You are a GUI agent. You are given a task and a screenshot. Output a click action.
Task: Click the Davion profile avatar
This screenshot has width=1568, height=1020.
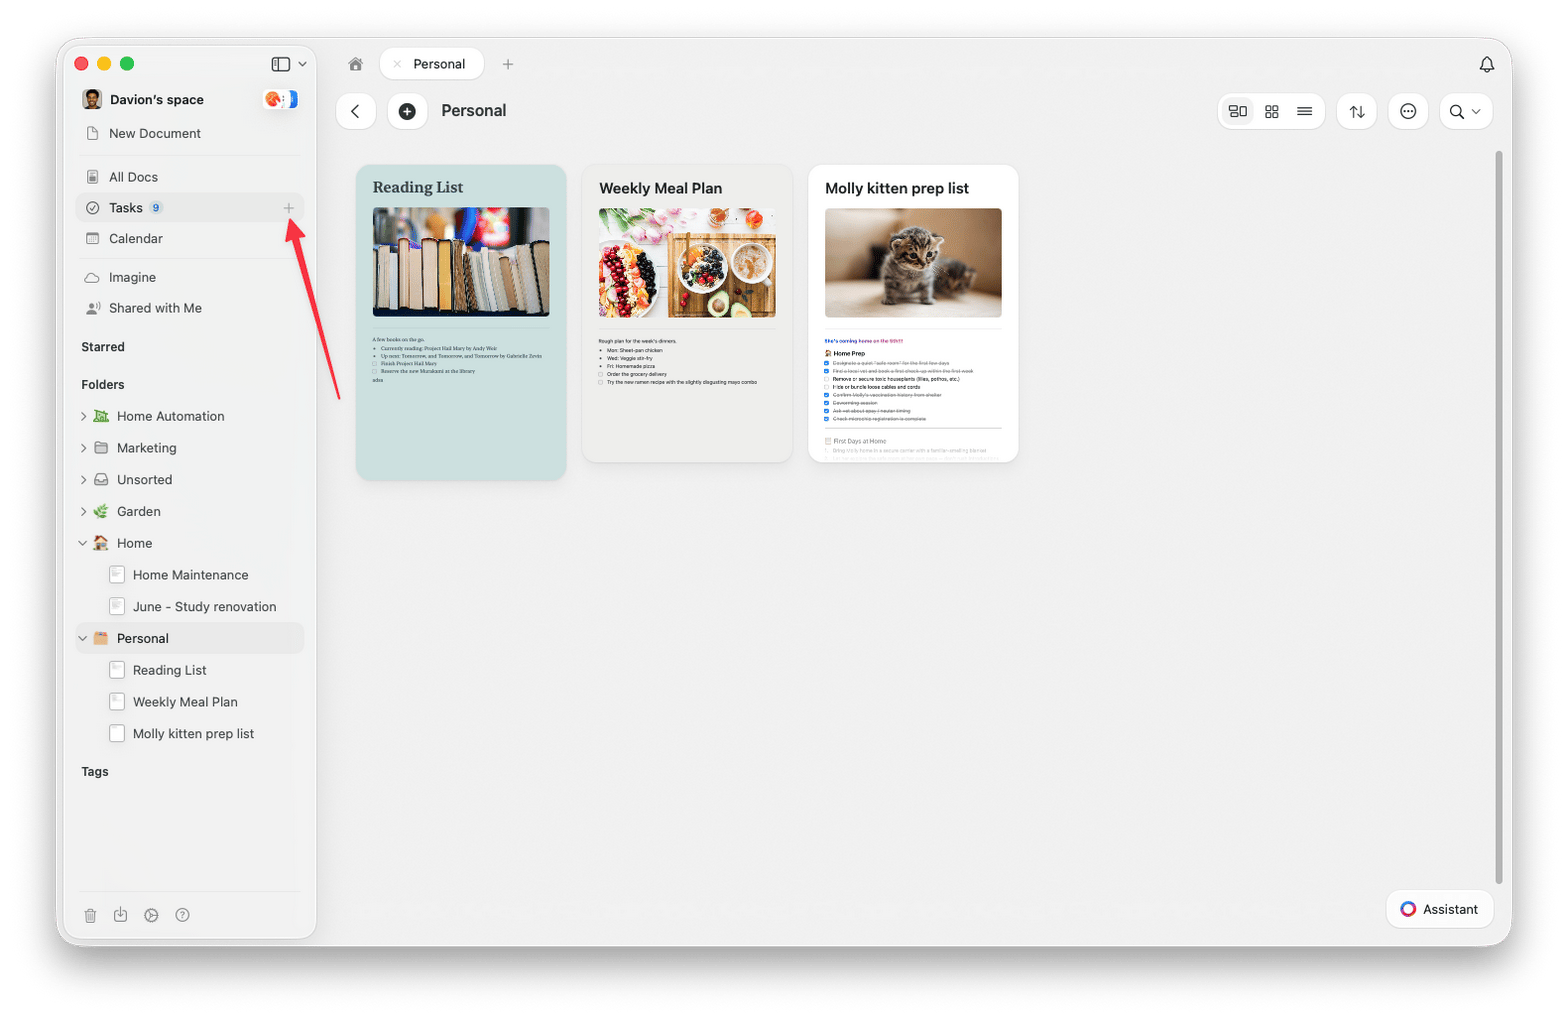point(92,99)
